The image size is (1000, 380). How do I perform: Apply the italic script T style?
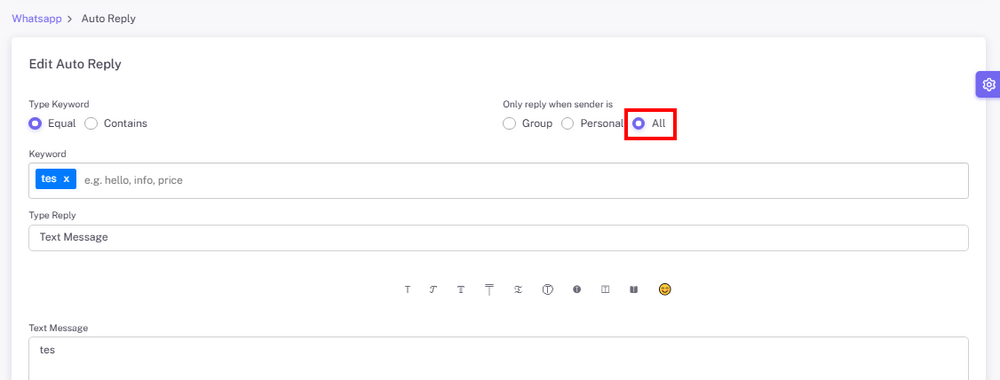point(433,289)
